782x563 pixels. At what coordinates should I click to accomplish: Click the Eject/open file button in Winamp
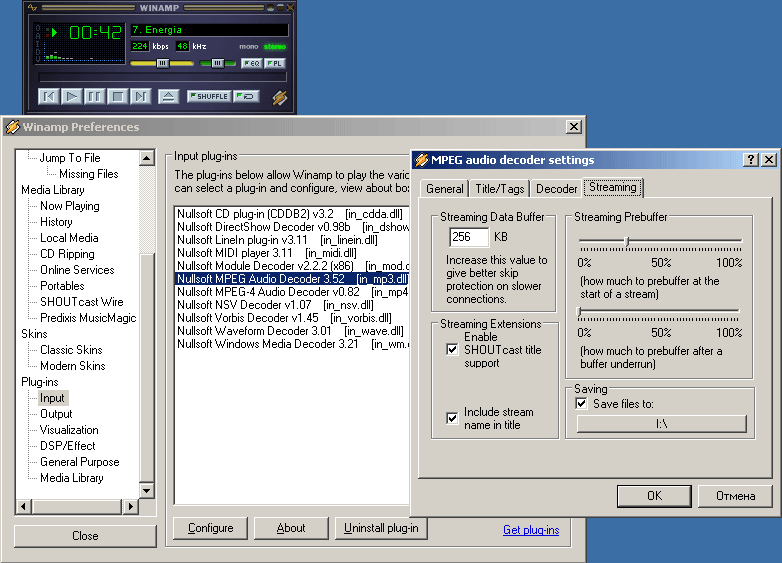[x=169, y=96]
